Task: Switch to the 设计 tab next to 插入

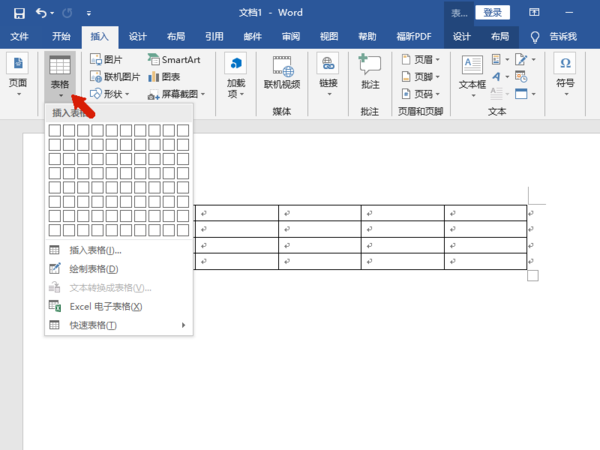Action: coord(138,36)
